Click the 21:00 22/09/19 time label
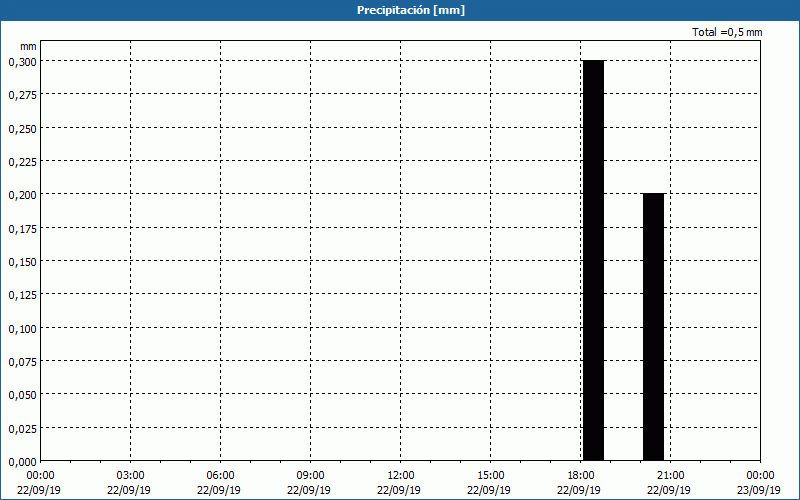This screenshot has height=500, width=800. pos(669,483)
